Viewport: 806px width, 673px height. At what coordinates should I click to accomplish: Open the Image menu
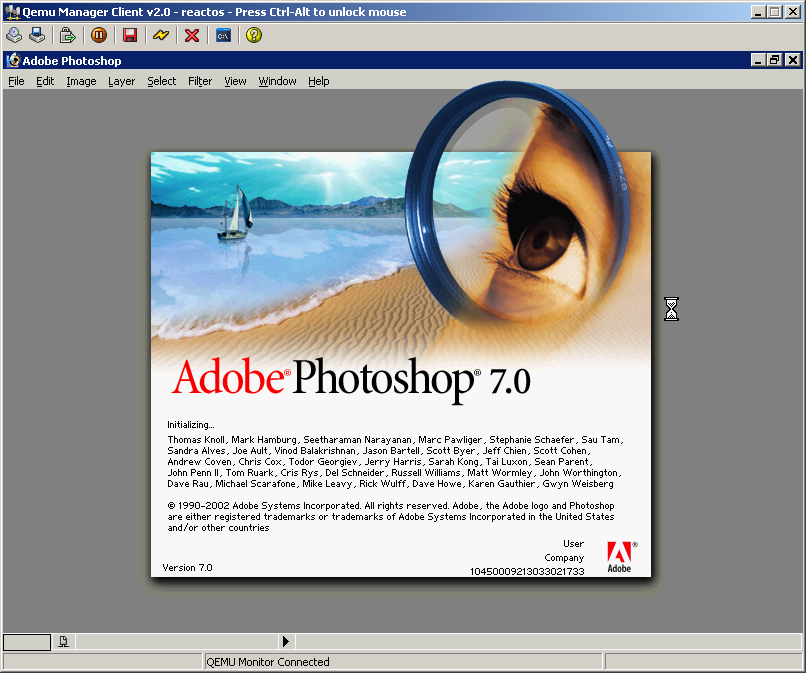coord(81,81)
